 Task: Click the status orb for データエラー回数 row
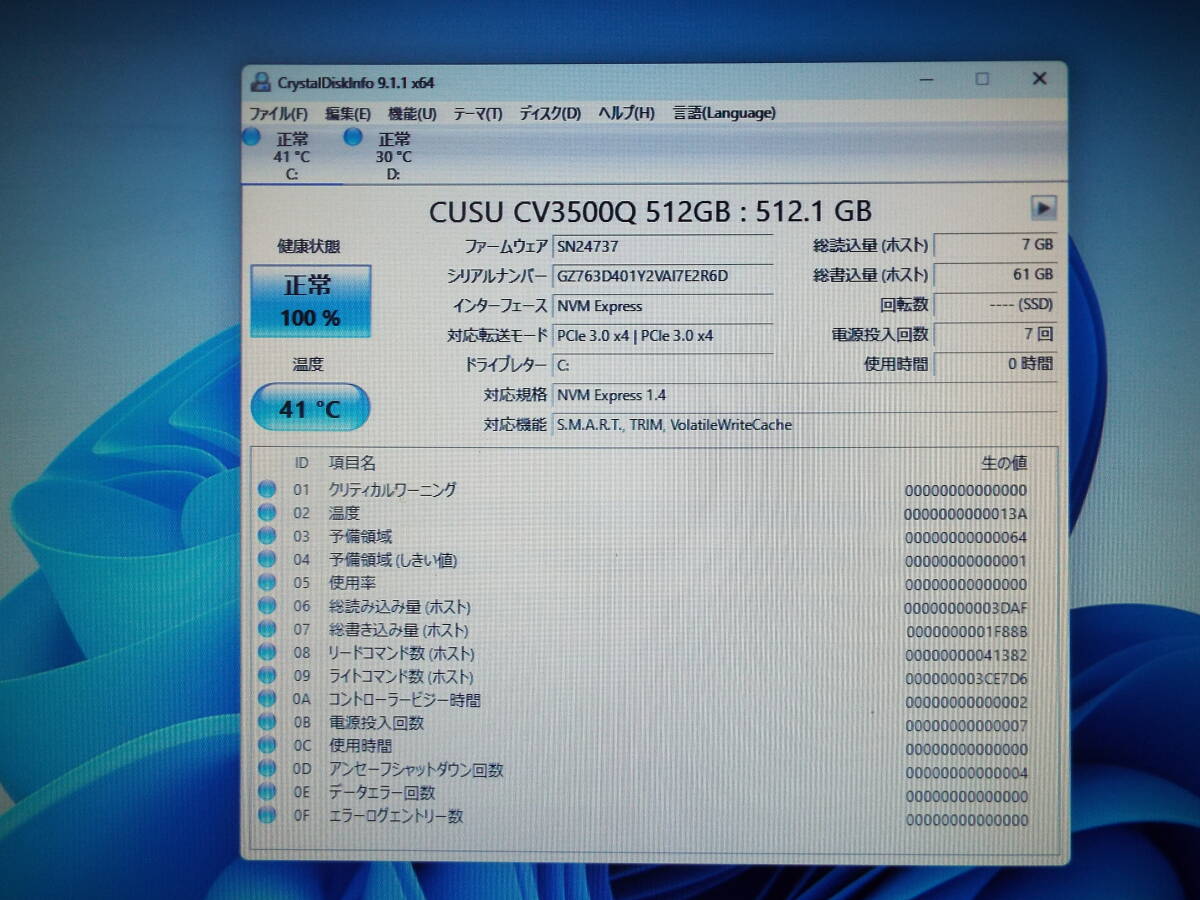(x=266, y=792)
